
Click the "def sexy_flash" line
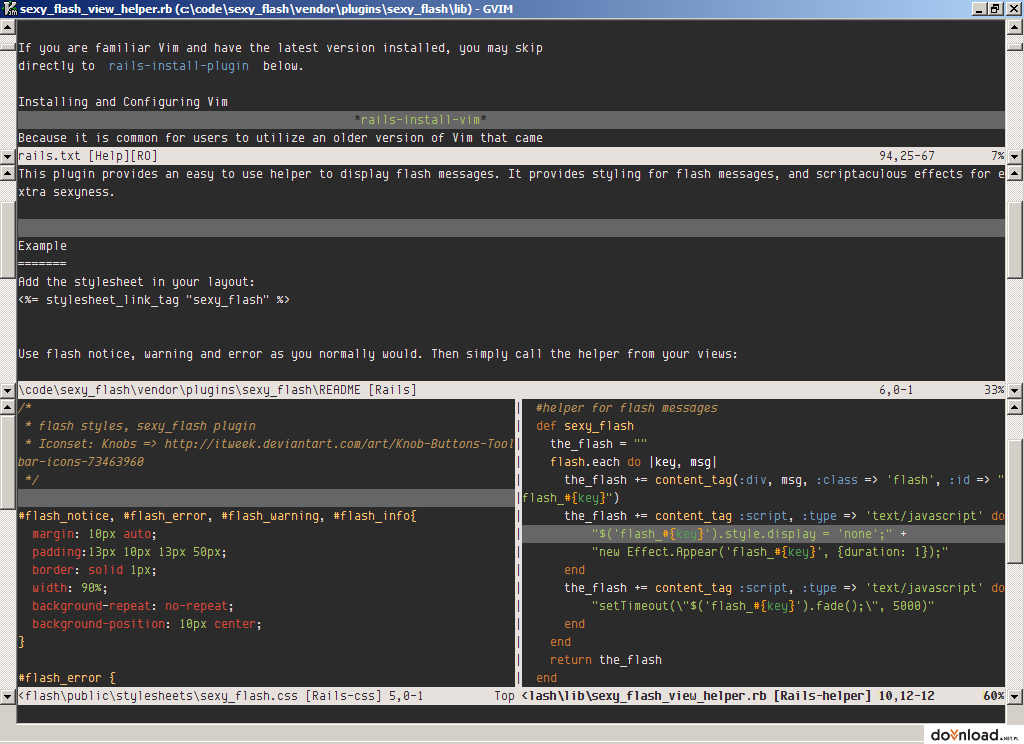click(x=584, y=426)
